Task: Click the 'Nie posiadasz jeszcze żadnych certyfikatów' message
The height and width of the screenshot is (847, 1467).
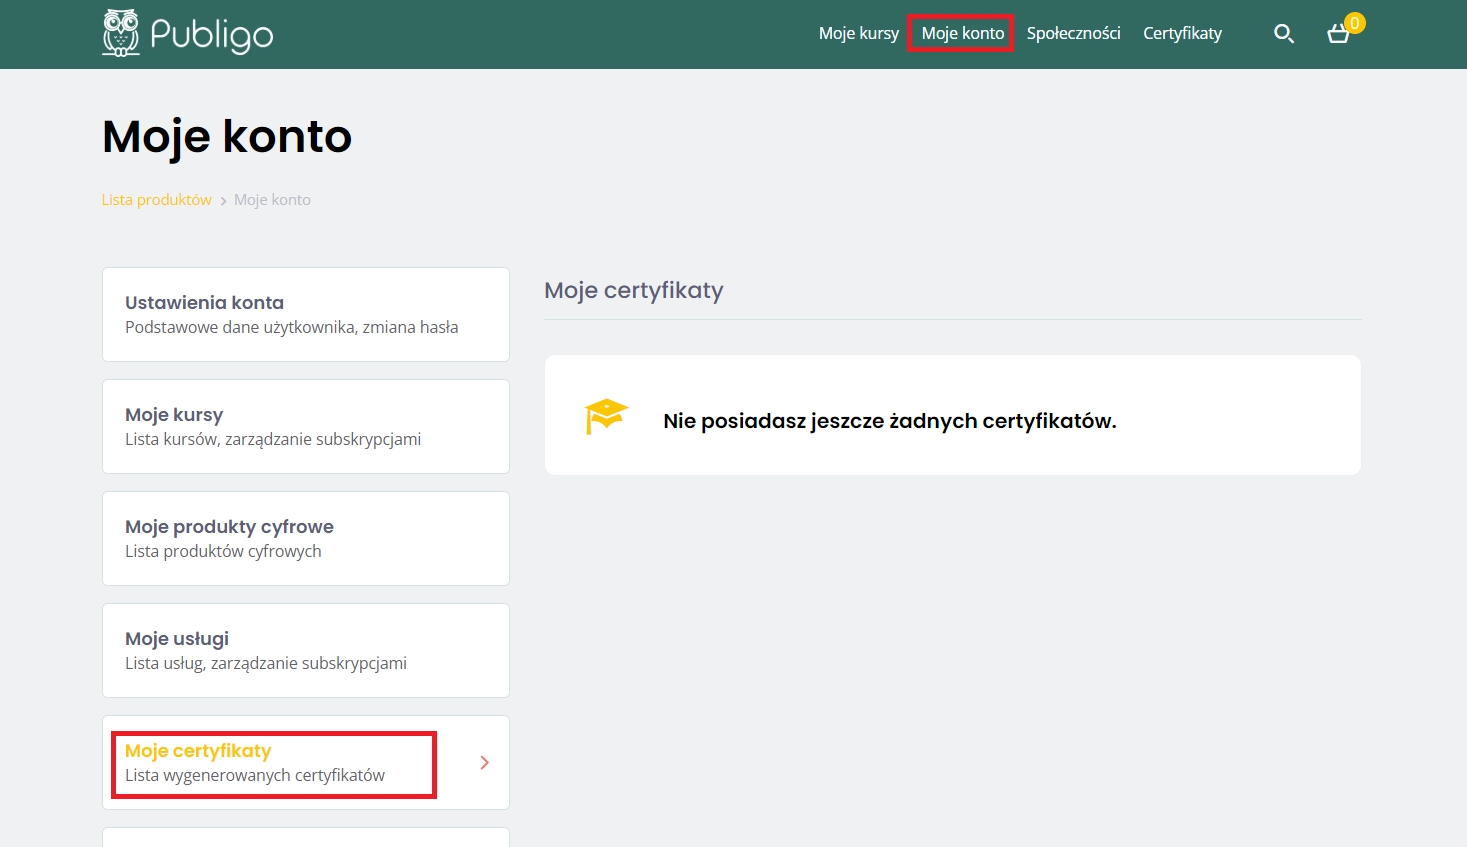Action: (890, 421)
